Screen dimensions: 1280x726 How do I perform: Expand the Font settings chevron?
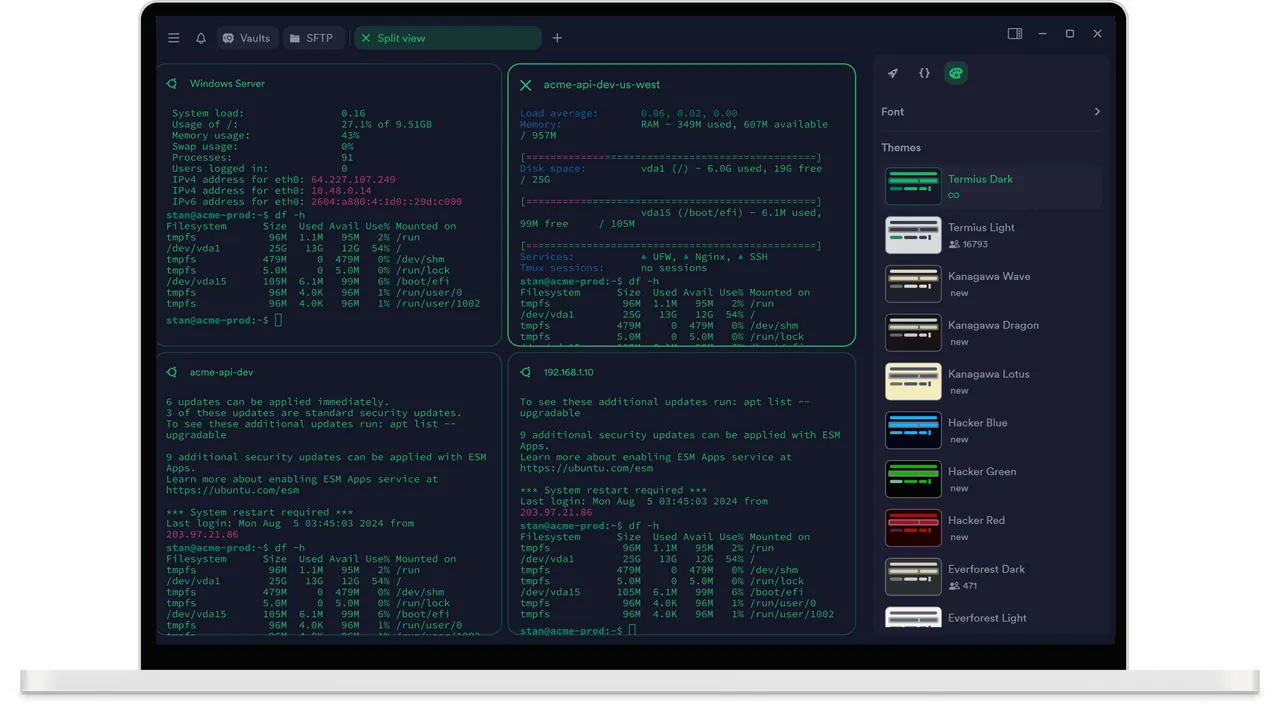(1097, 112)
